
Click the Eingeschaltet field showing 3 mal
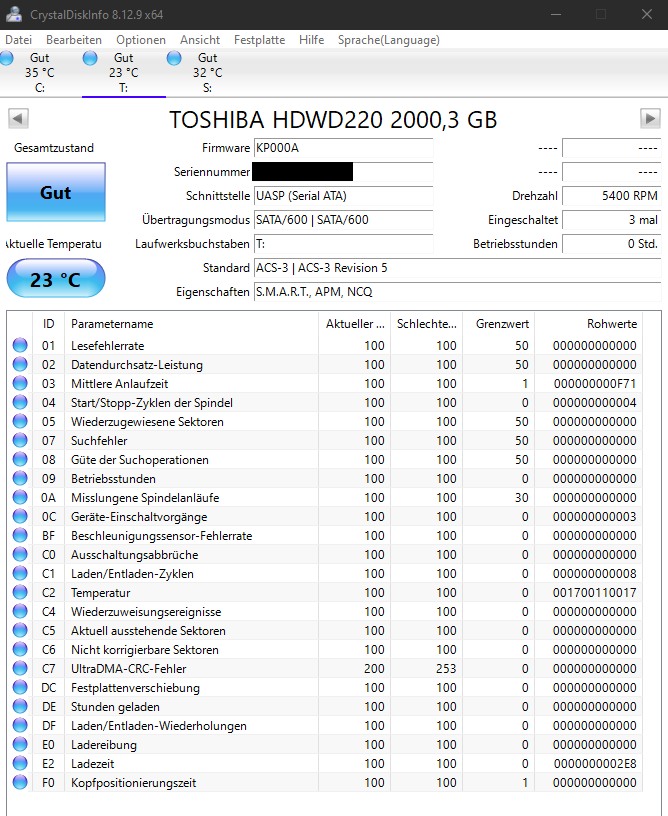coord(611,220)
